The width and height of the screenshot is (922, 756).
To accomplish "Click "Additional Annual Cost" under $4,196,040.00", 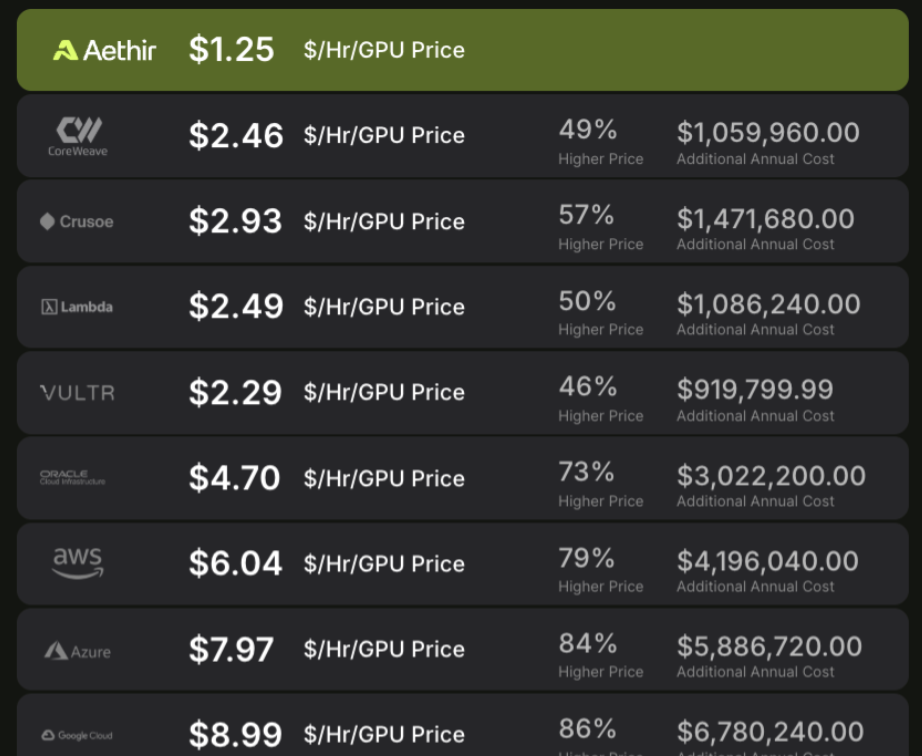I will (x=755, y=586).
